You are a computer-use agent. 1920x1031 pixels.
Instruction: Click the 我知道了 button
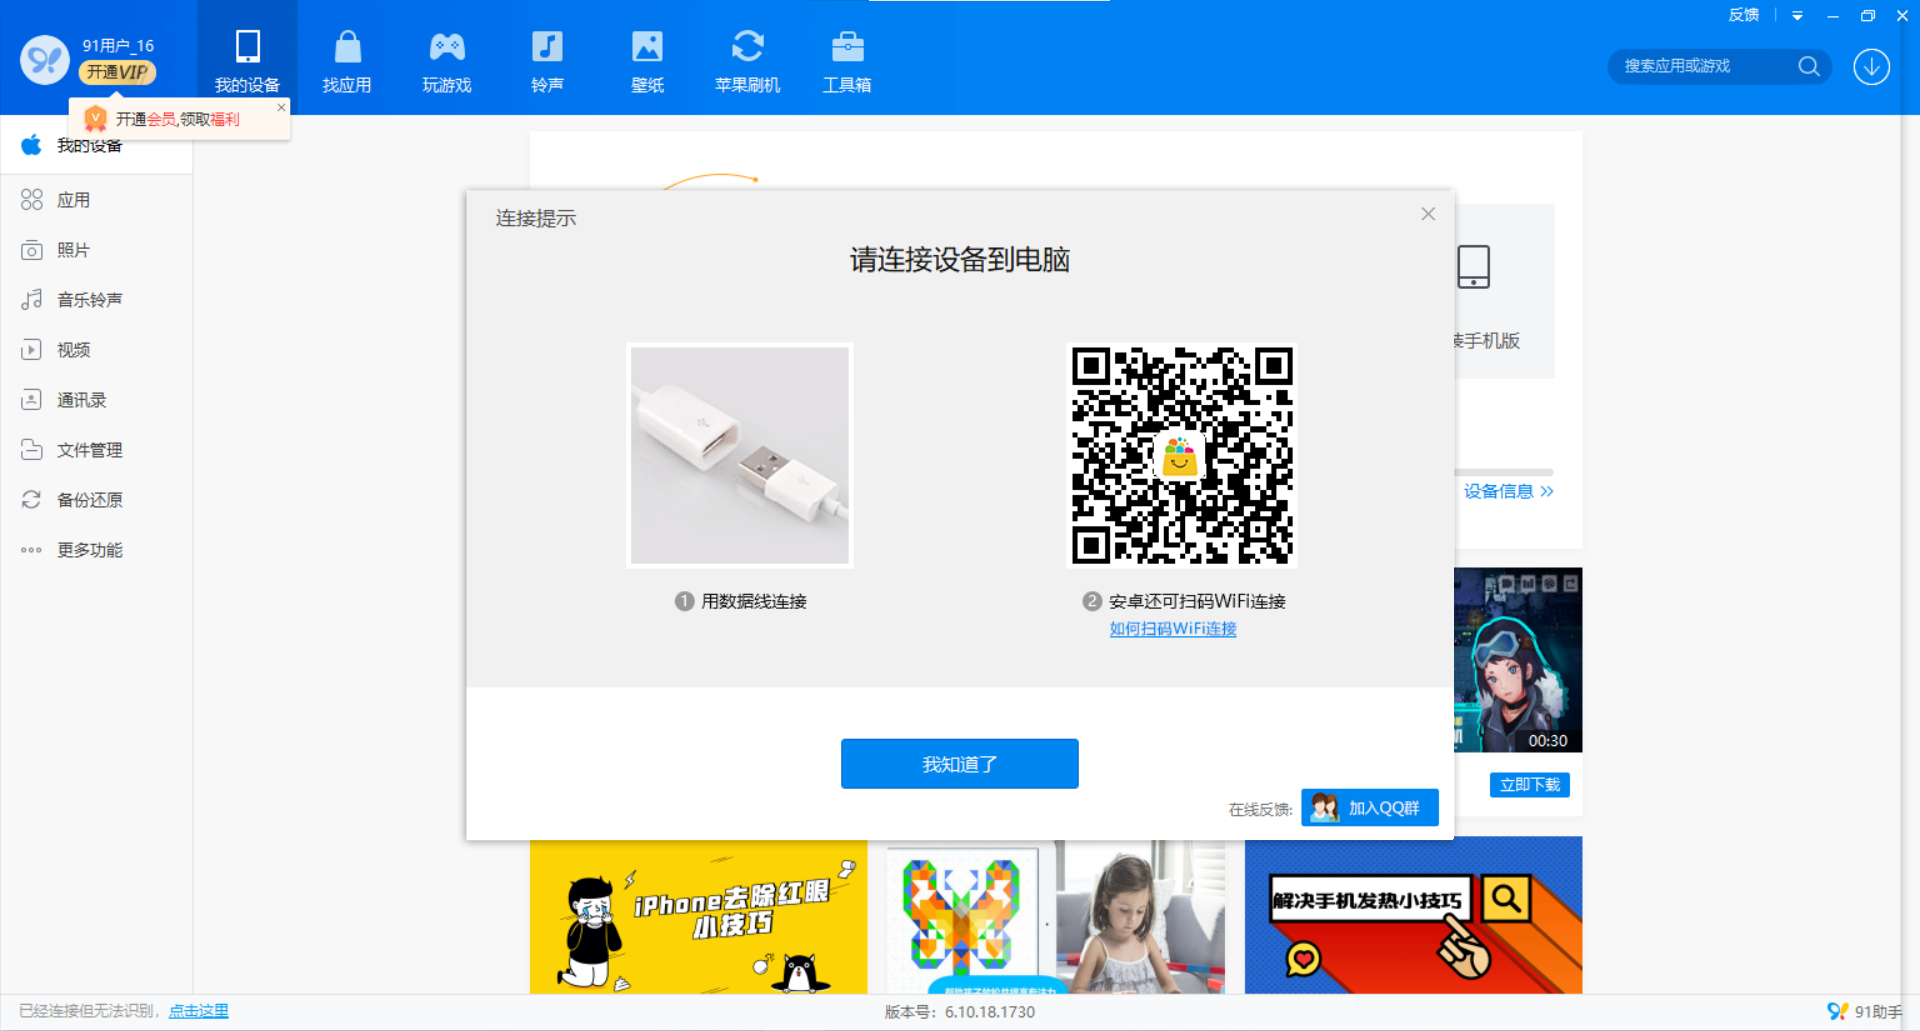pyautogui.click(x=959, y=764)
